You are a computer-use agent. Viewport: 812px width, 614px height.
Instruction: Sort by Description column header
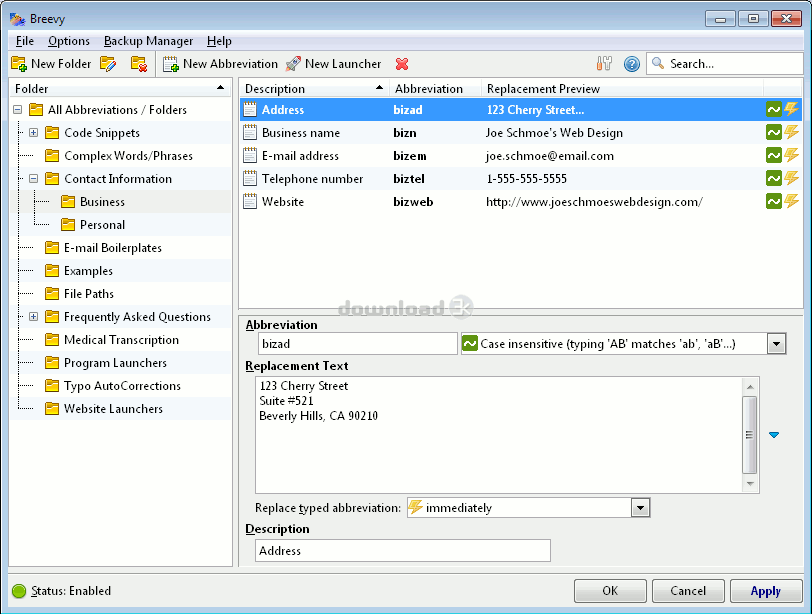314,89
